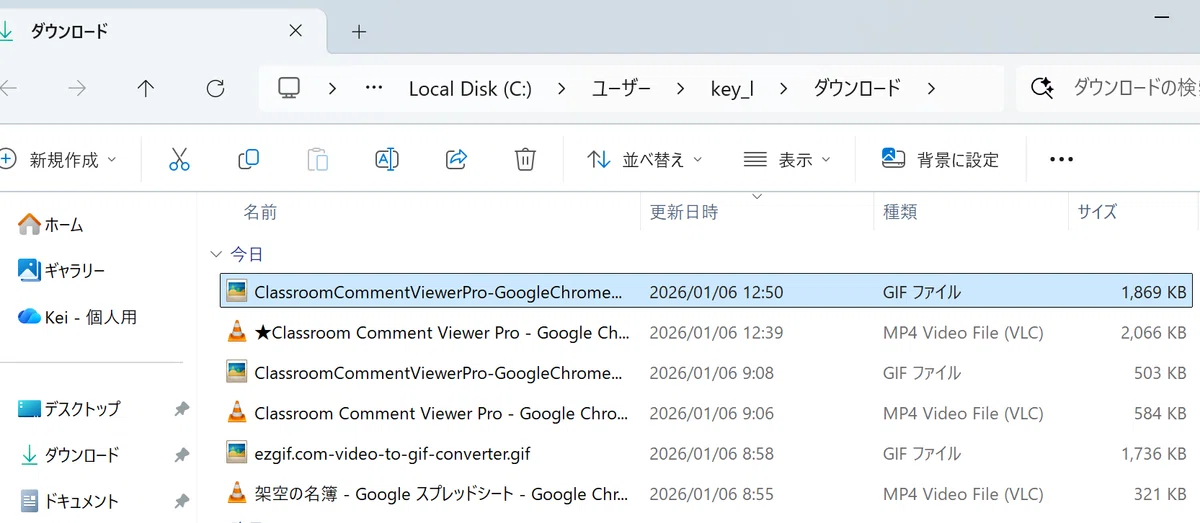Click GIF icon of the 12:50 ClassroomCommentViewerPro file
Image resolution: width=1200 pixels, height=523 pixels.
[x=237, y=292]
